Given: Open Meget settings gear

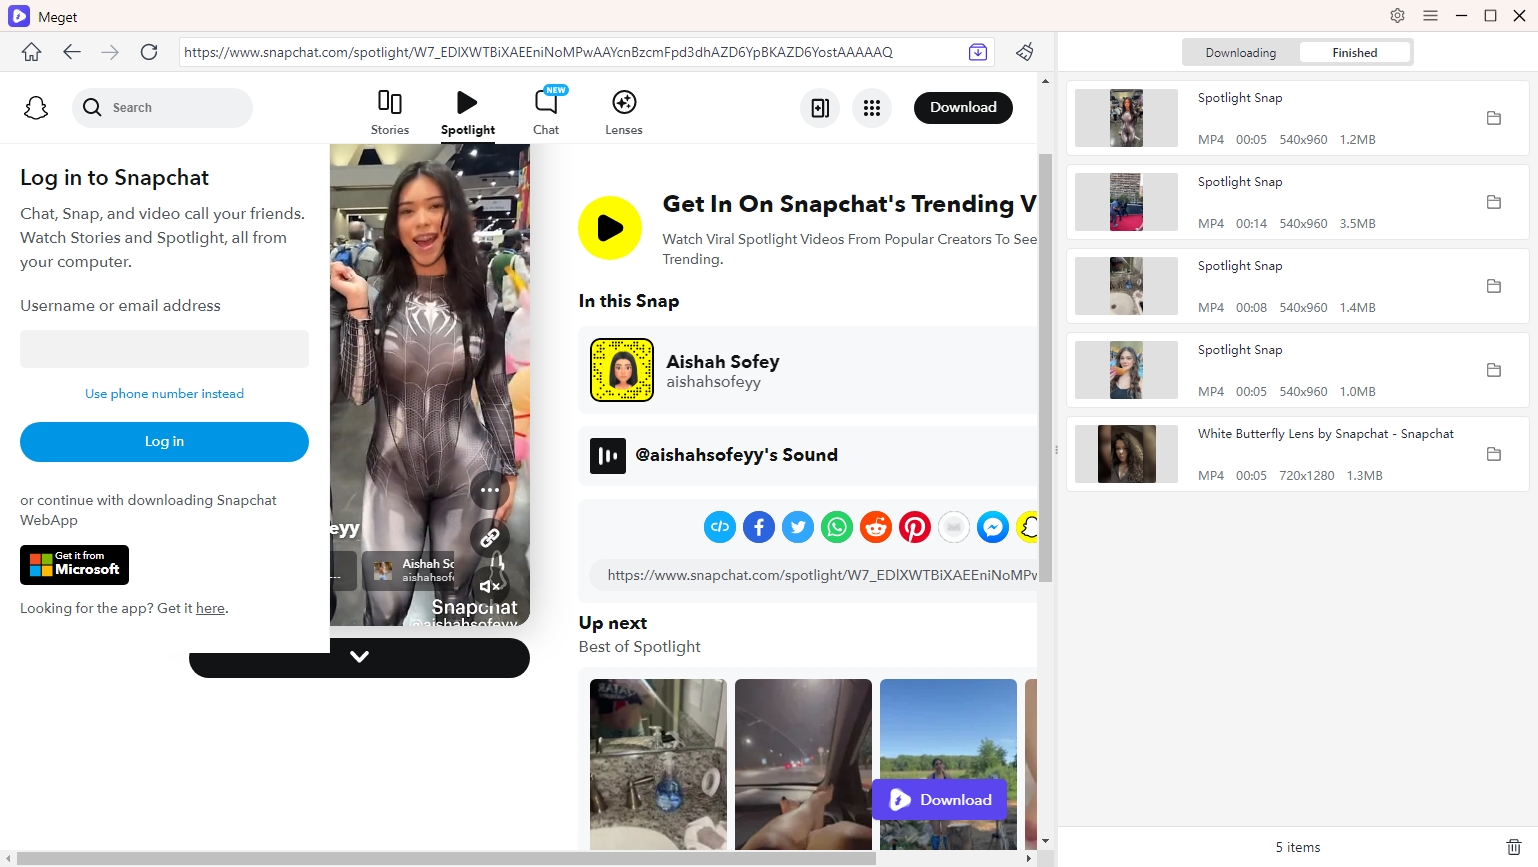Looking at the screenshot, I should (1397, 16).
